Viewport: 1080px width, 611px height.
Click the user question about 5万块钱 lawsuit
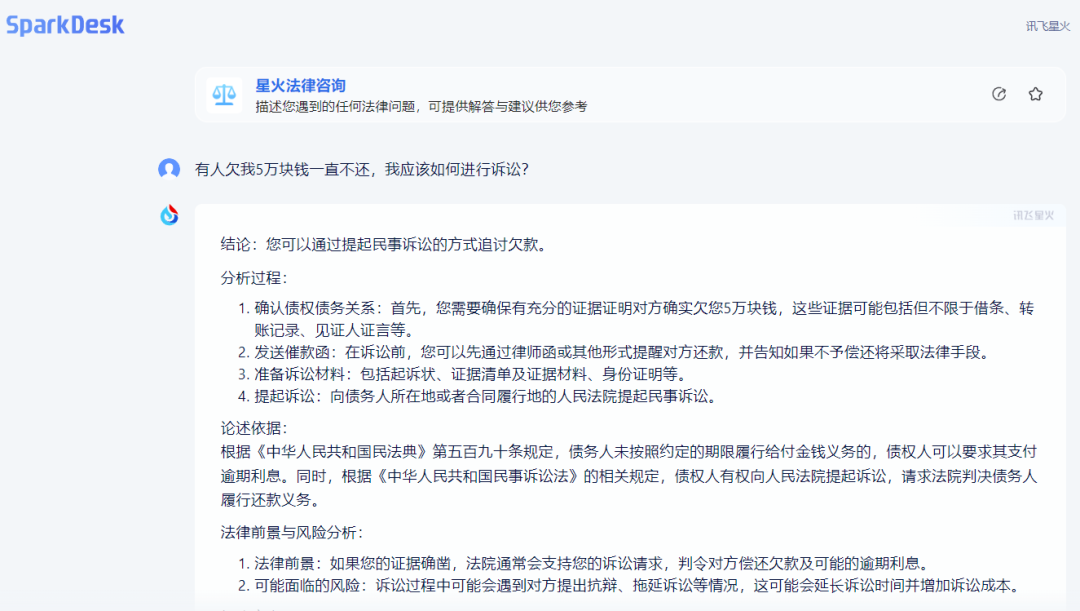click(x=361, y=169)
